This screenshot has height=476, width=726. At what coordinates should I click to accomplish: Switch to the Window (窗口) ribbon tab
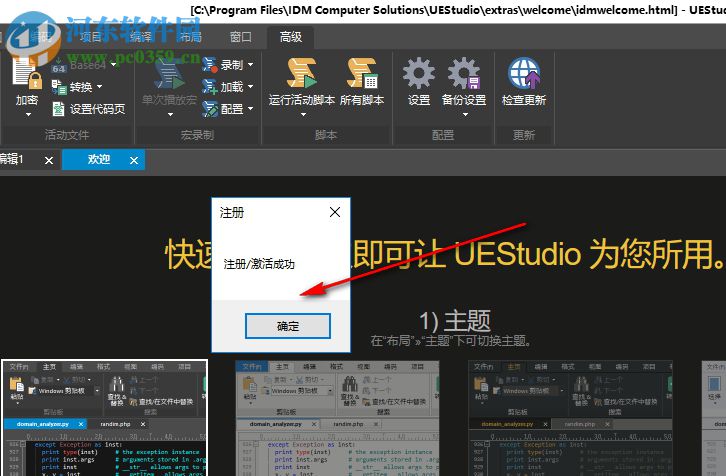click(x=241, y=37)
